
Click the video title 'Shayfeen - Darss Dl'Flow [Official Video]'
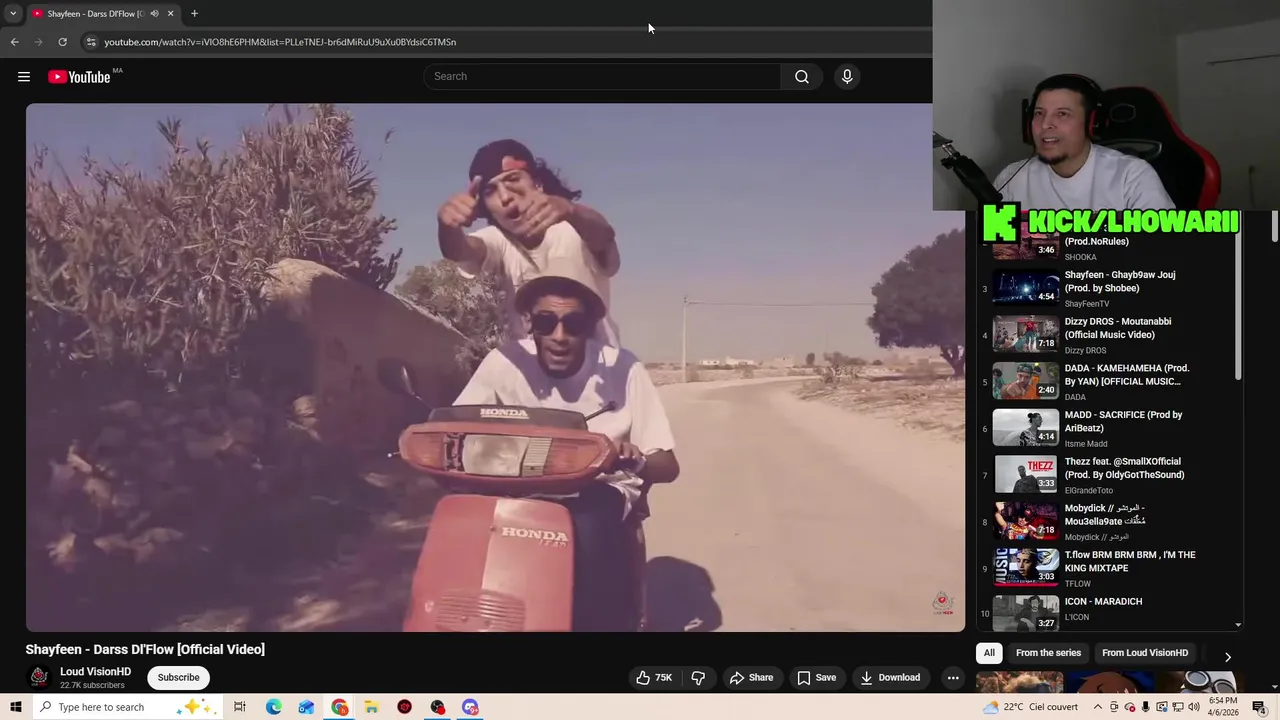tap(145, 649)
